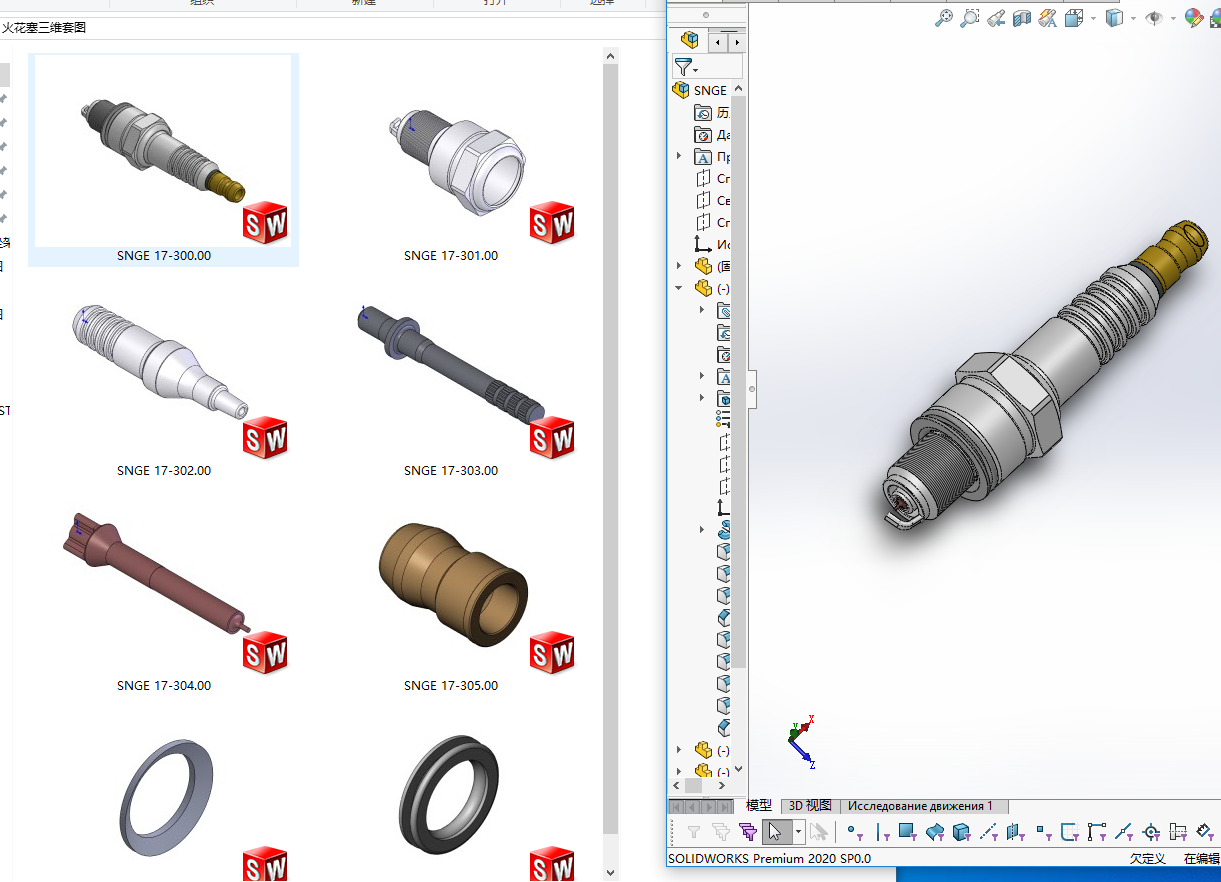Viewport: 1221px width, 882px height.
Task: Activate the Section View tool
Action: (1022, 18)
